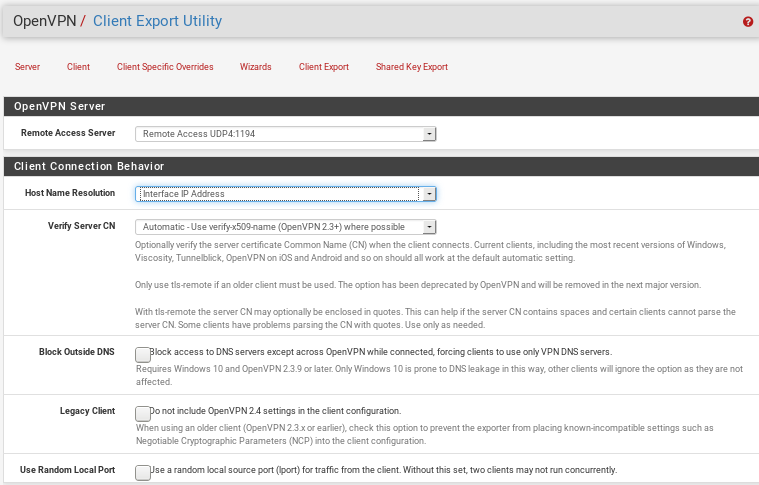Viewport: 759px width, 485px height.
Task: Click the Host Name Resolution label
Action: coord(70,193)
